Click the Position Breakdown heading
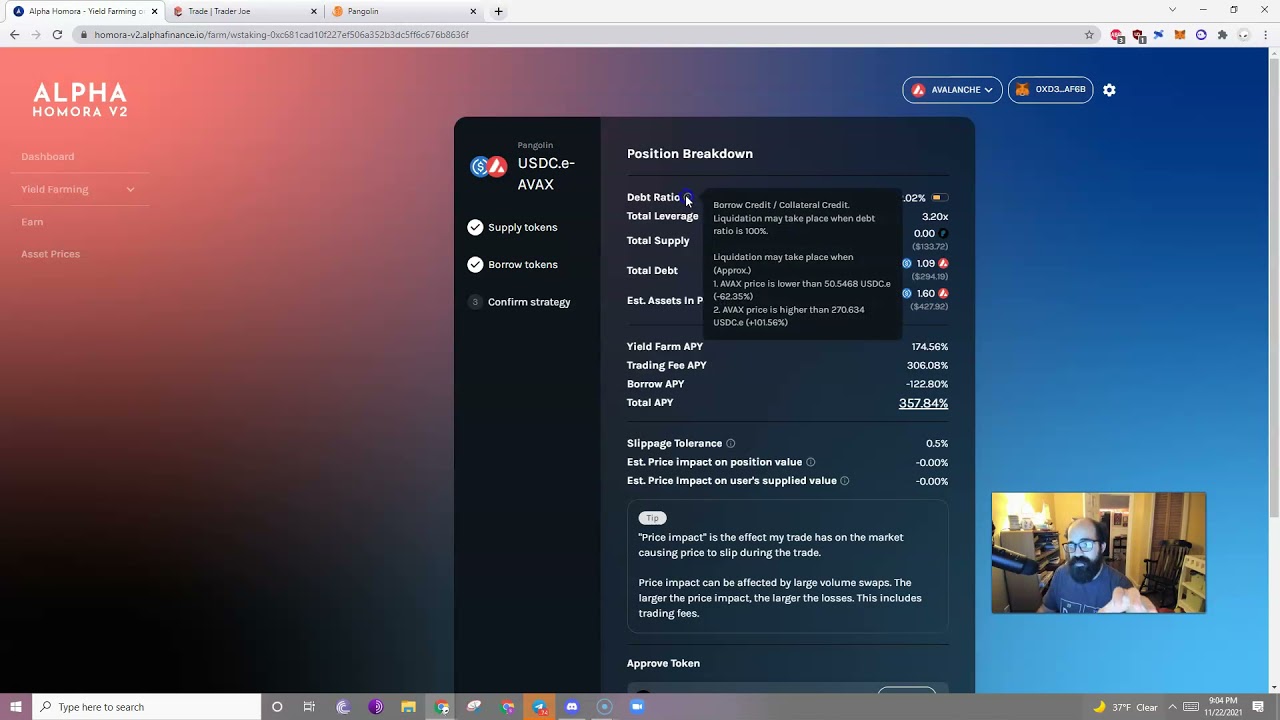1280x720 pixels. (690, 154)
